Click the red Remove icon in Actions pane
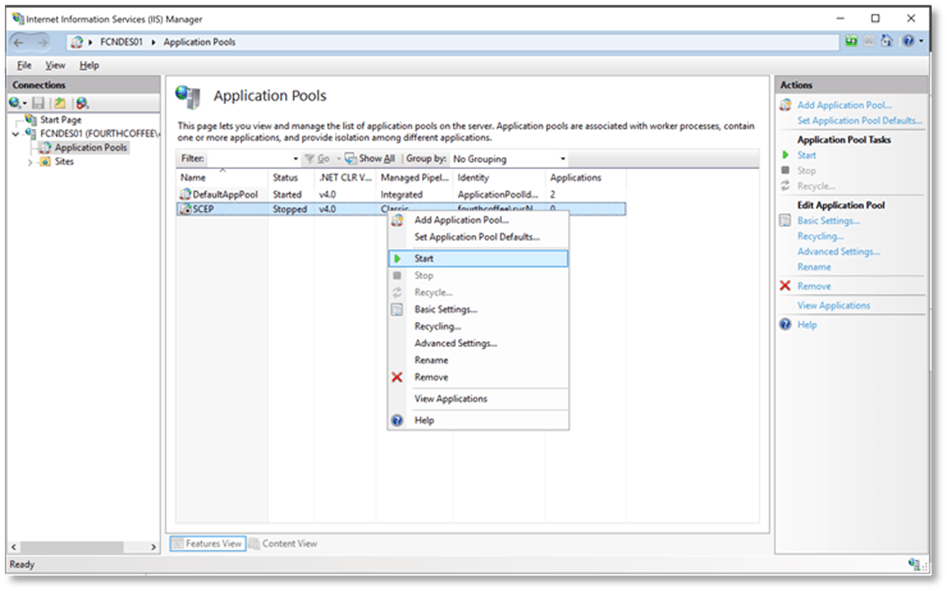This screenshot has height=591, width=947. [786, 286]
